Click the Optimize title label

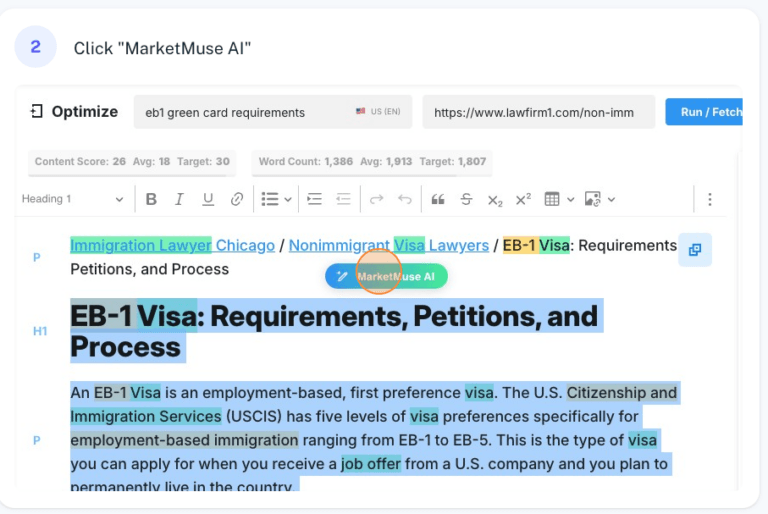85,112
